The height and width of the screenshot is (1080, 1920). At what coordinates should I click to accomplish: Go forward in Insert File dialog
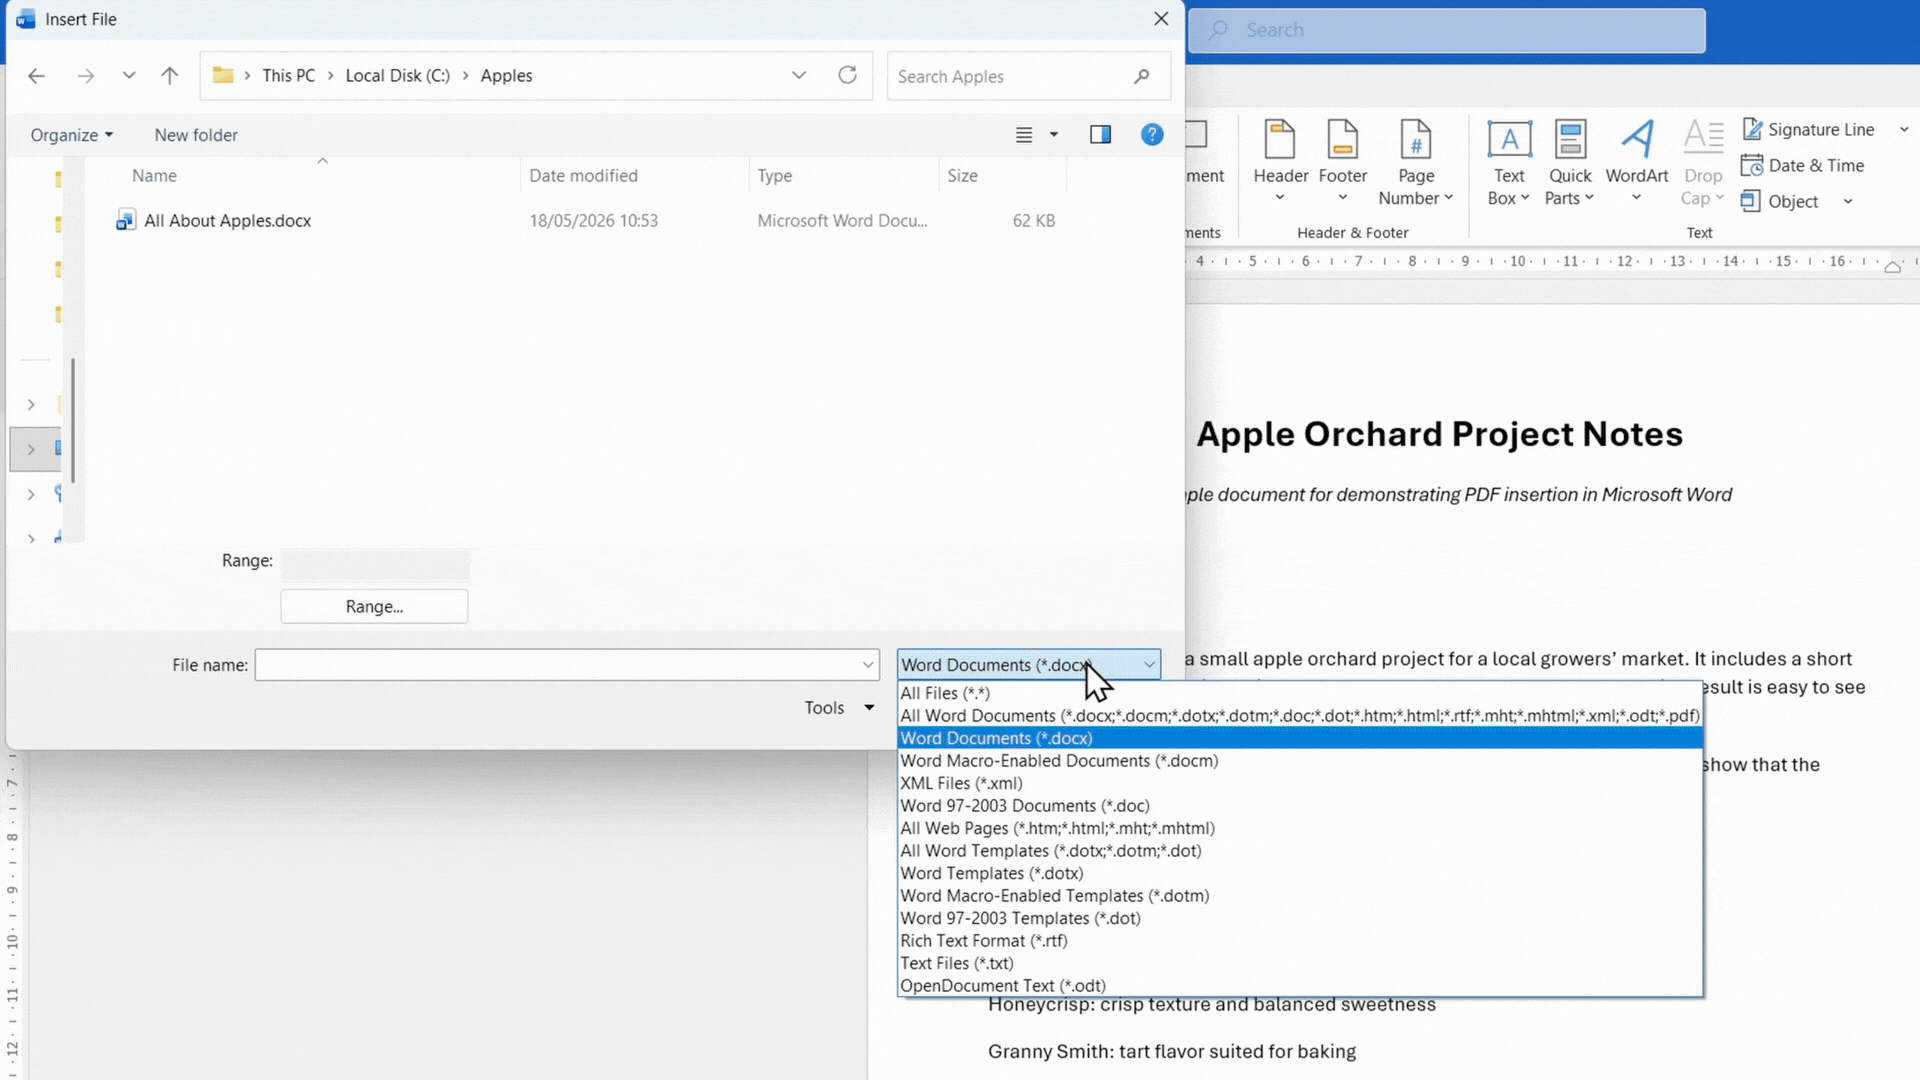click(x=86, y=76)
